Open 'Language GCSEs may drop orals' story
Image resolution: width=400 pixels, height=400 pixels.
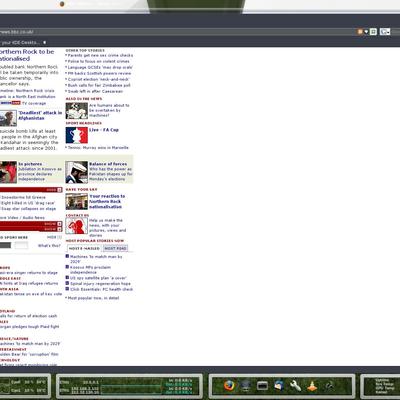coord(100,67)
